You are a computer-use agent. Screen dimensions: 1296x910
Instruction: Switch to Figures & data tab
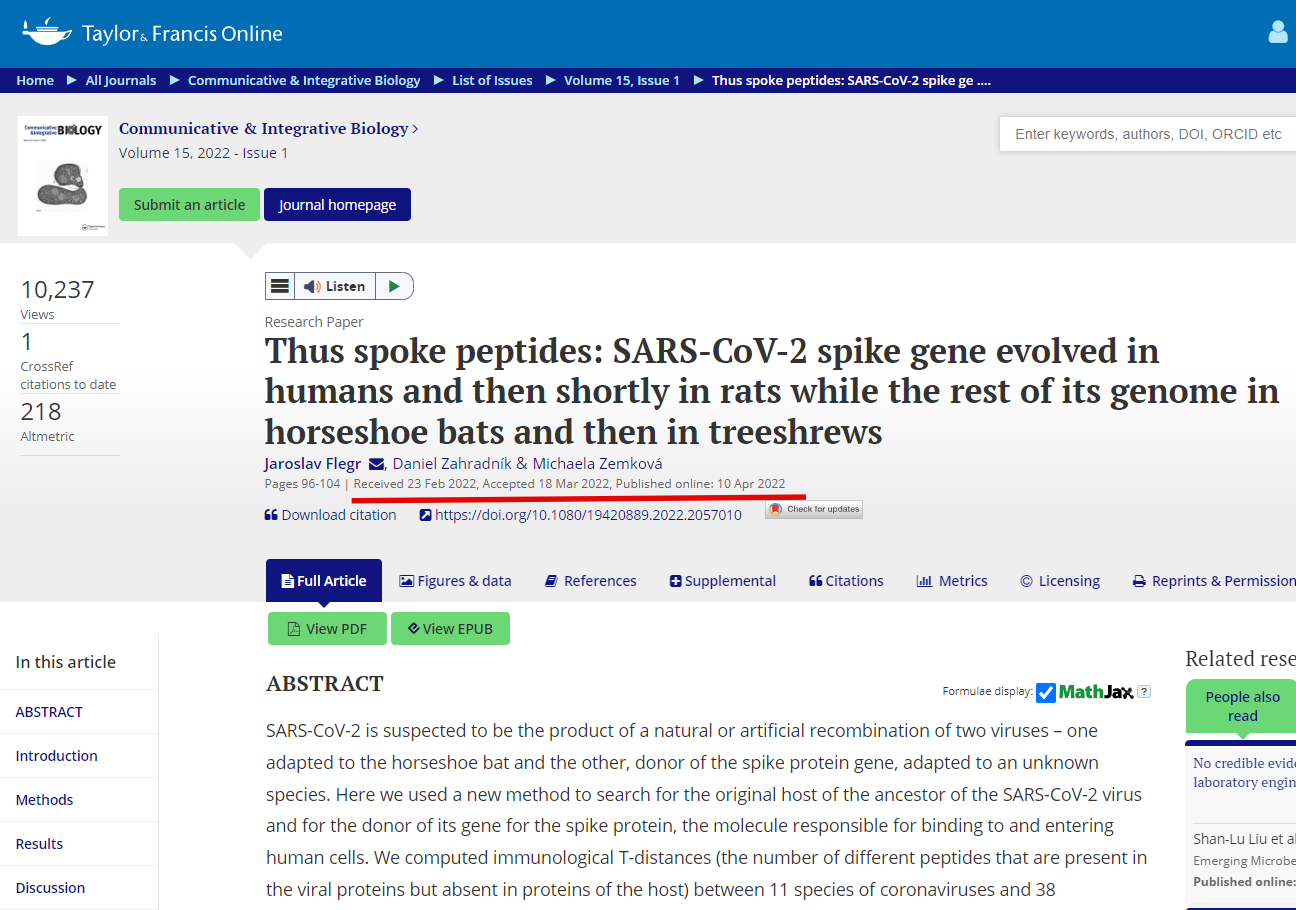[x=455, y=580]
